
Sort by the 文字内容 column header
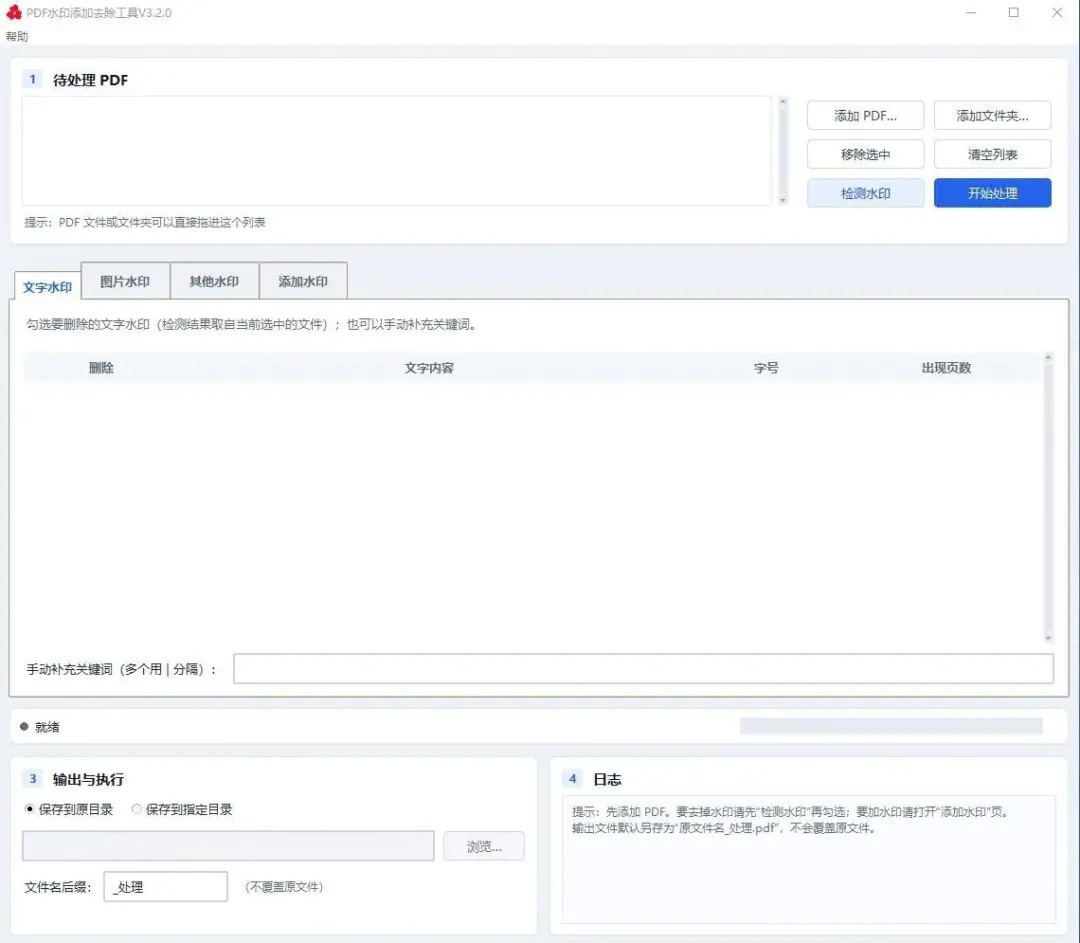coord(429,368)
